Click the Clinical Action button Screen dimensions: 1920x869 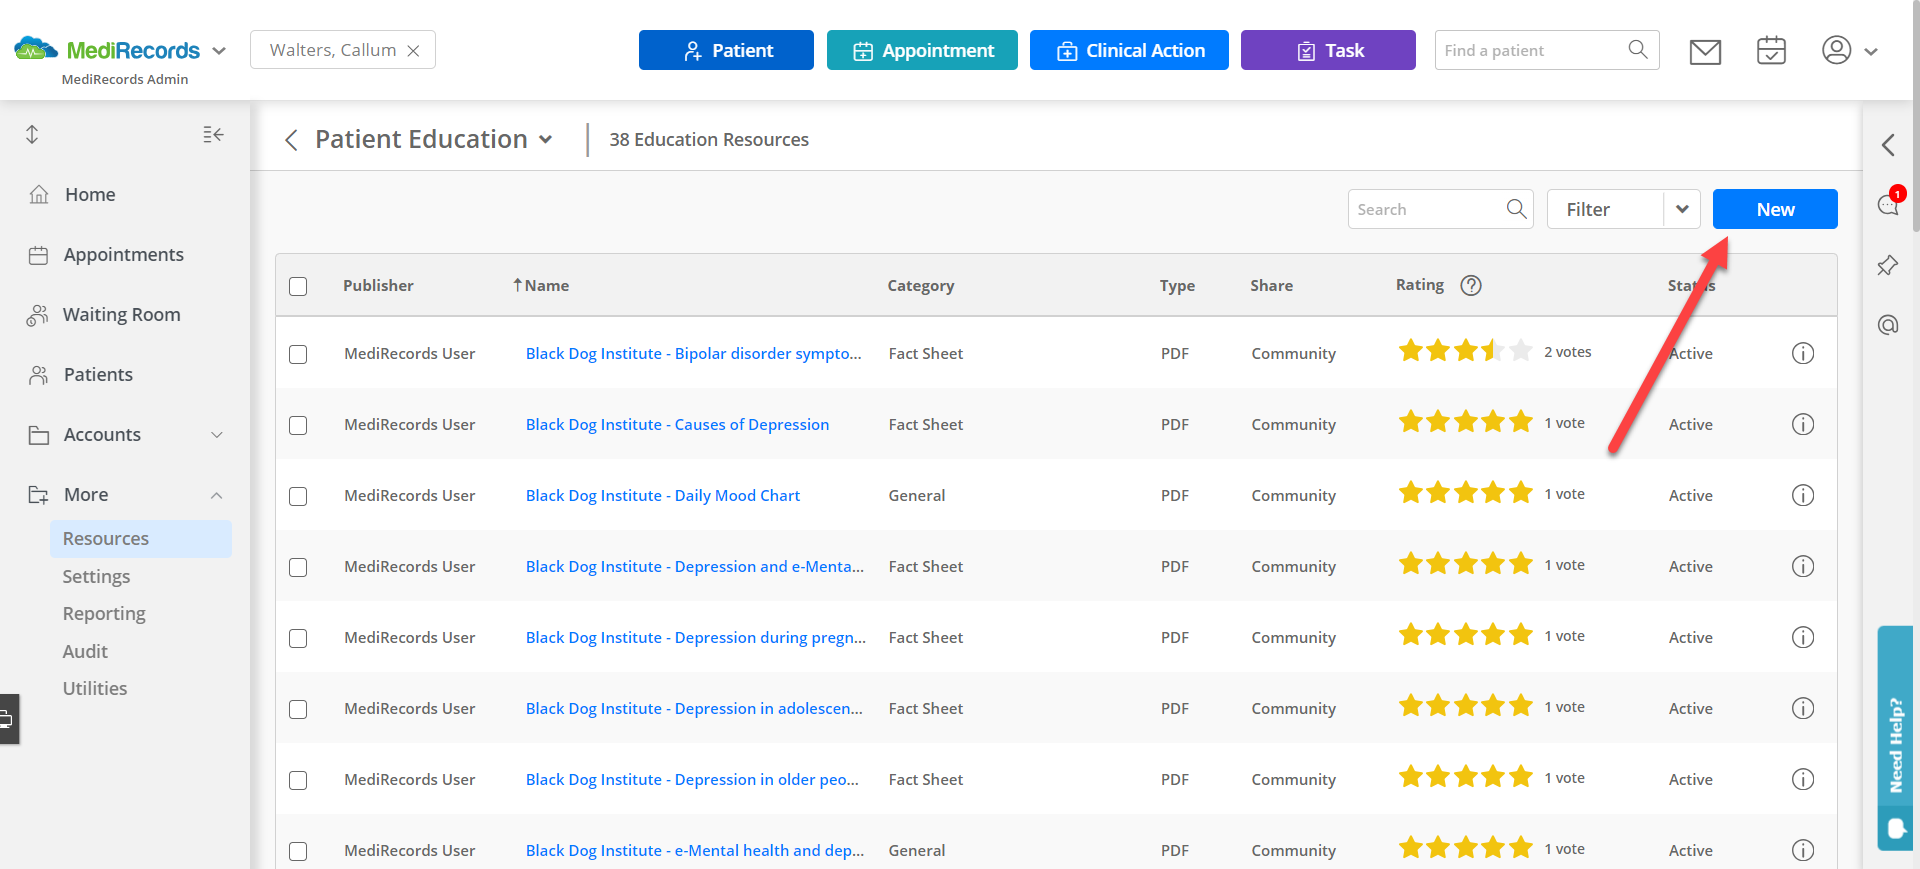tap(1129, 50)
